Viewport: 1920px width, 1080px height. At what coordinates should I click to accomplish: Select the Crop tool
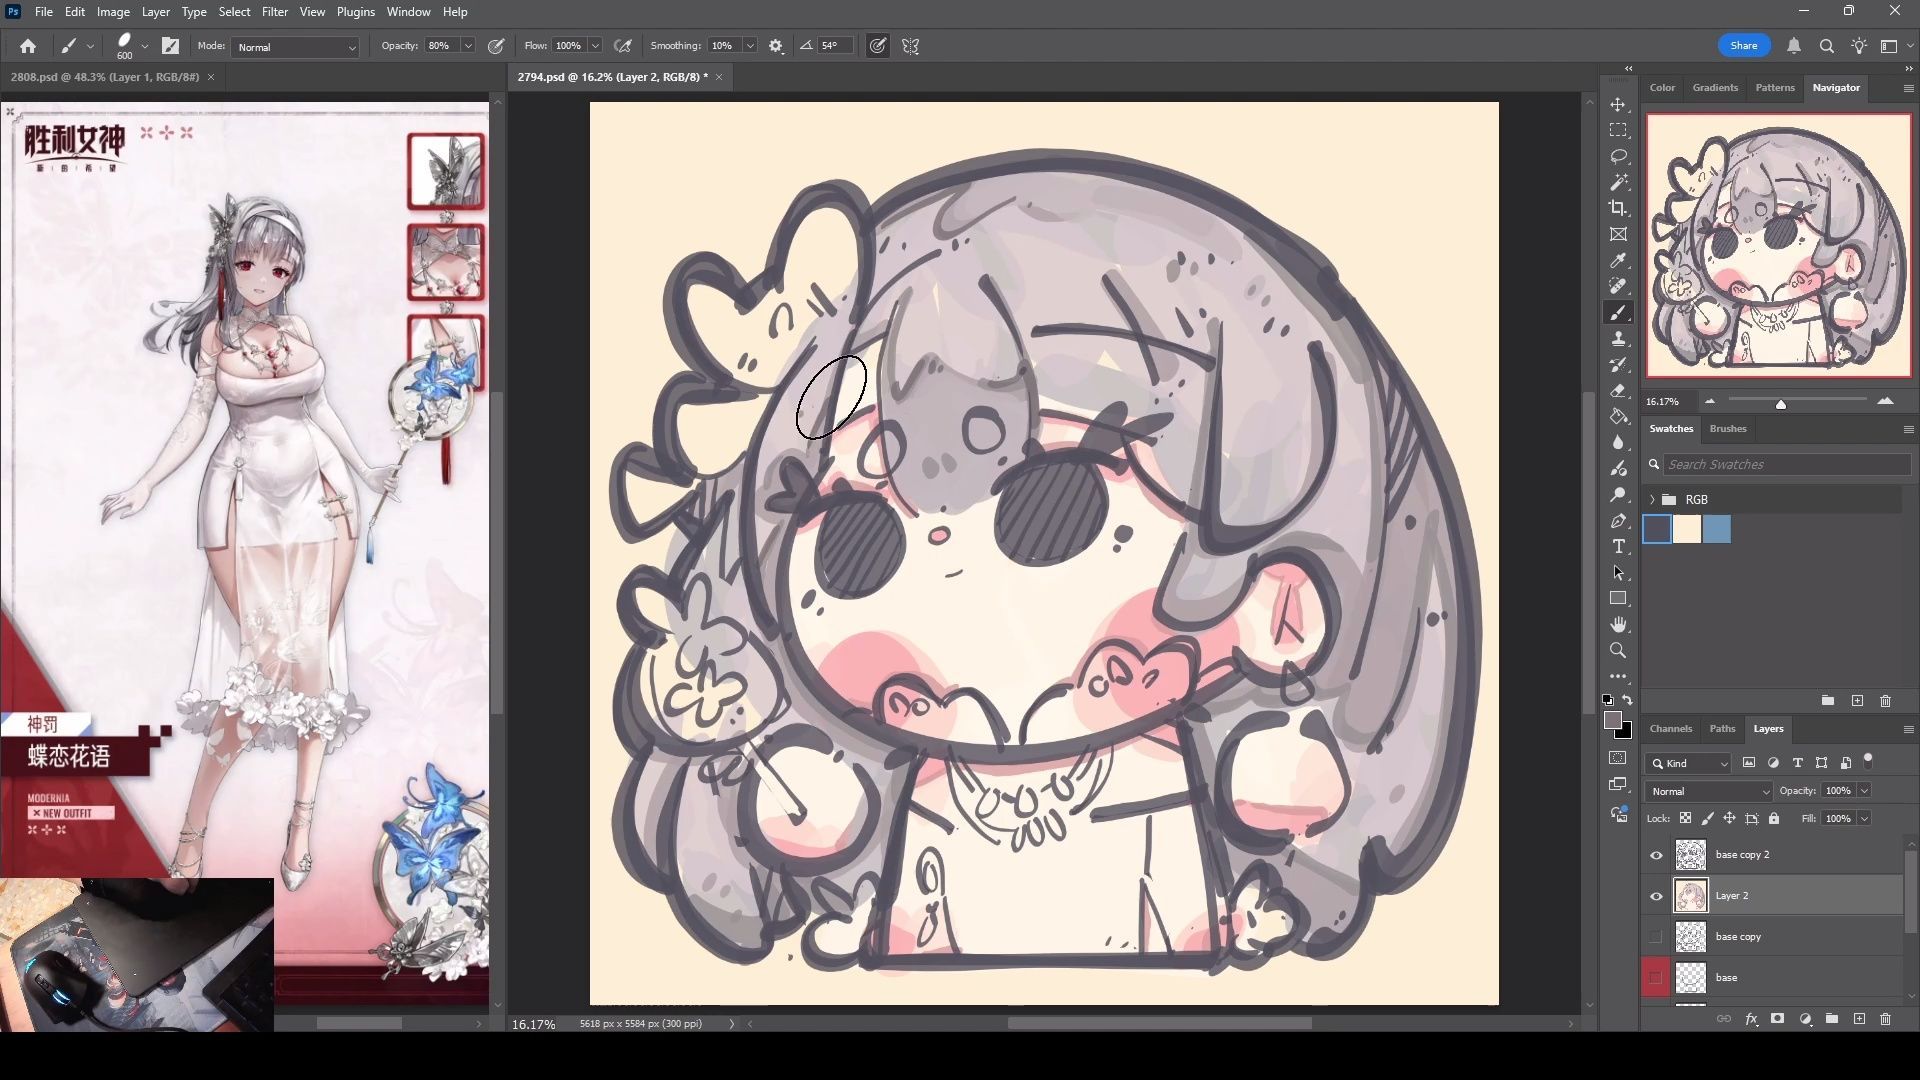coord(1618,208)
